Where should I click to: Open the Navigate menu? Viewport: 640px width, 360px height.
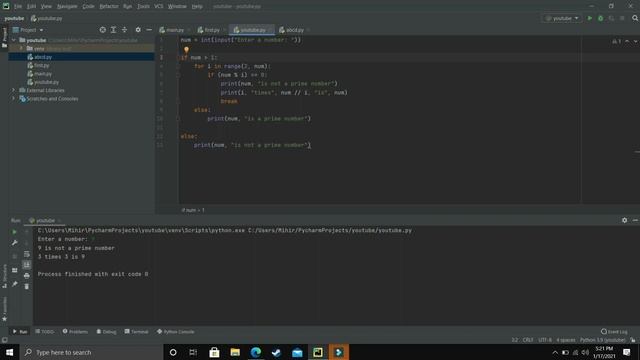67,6
